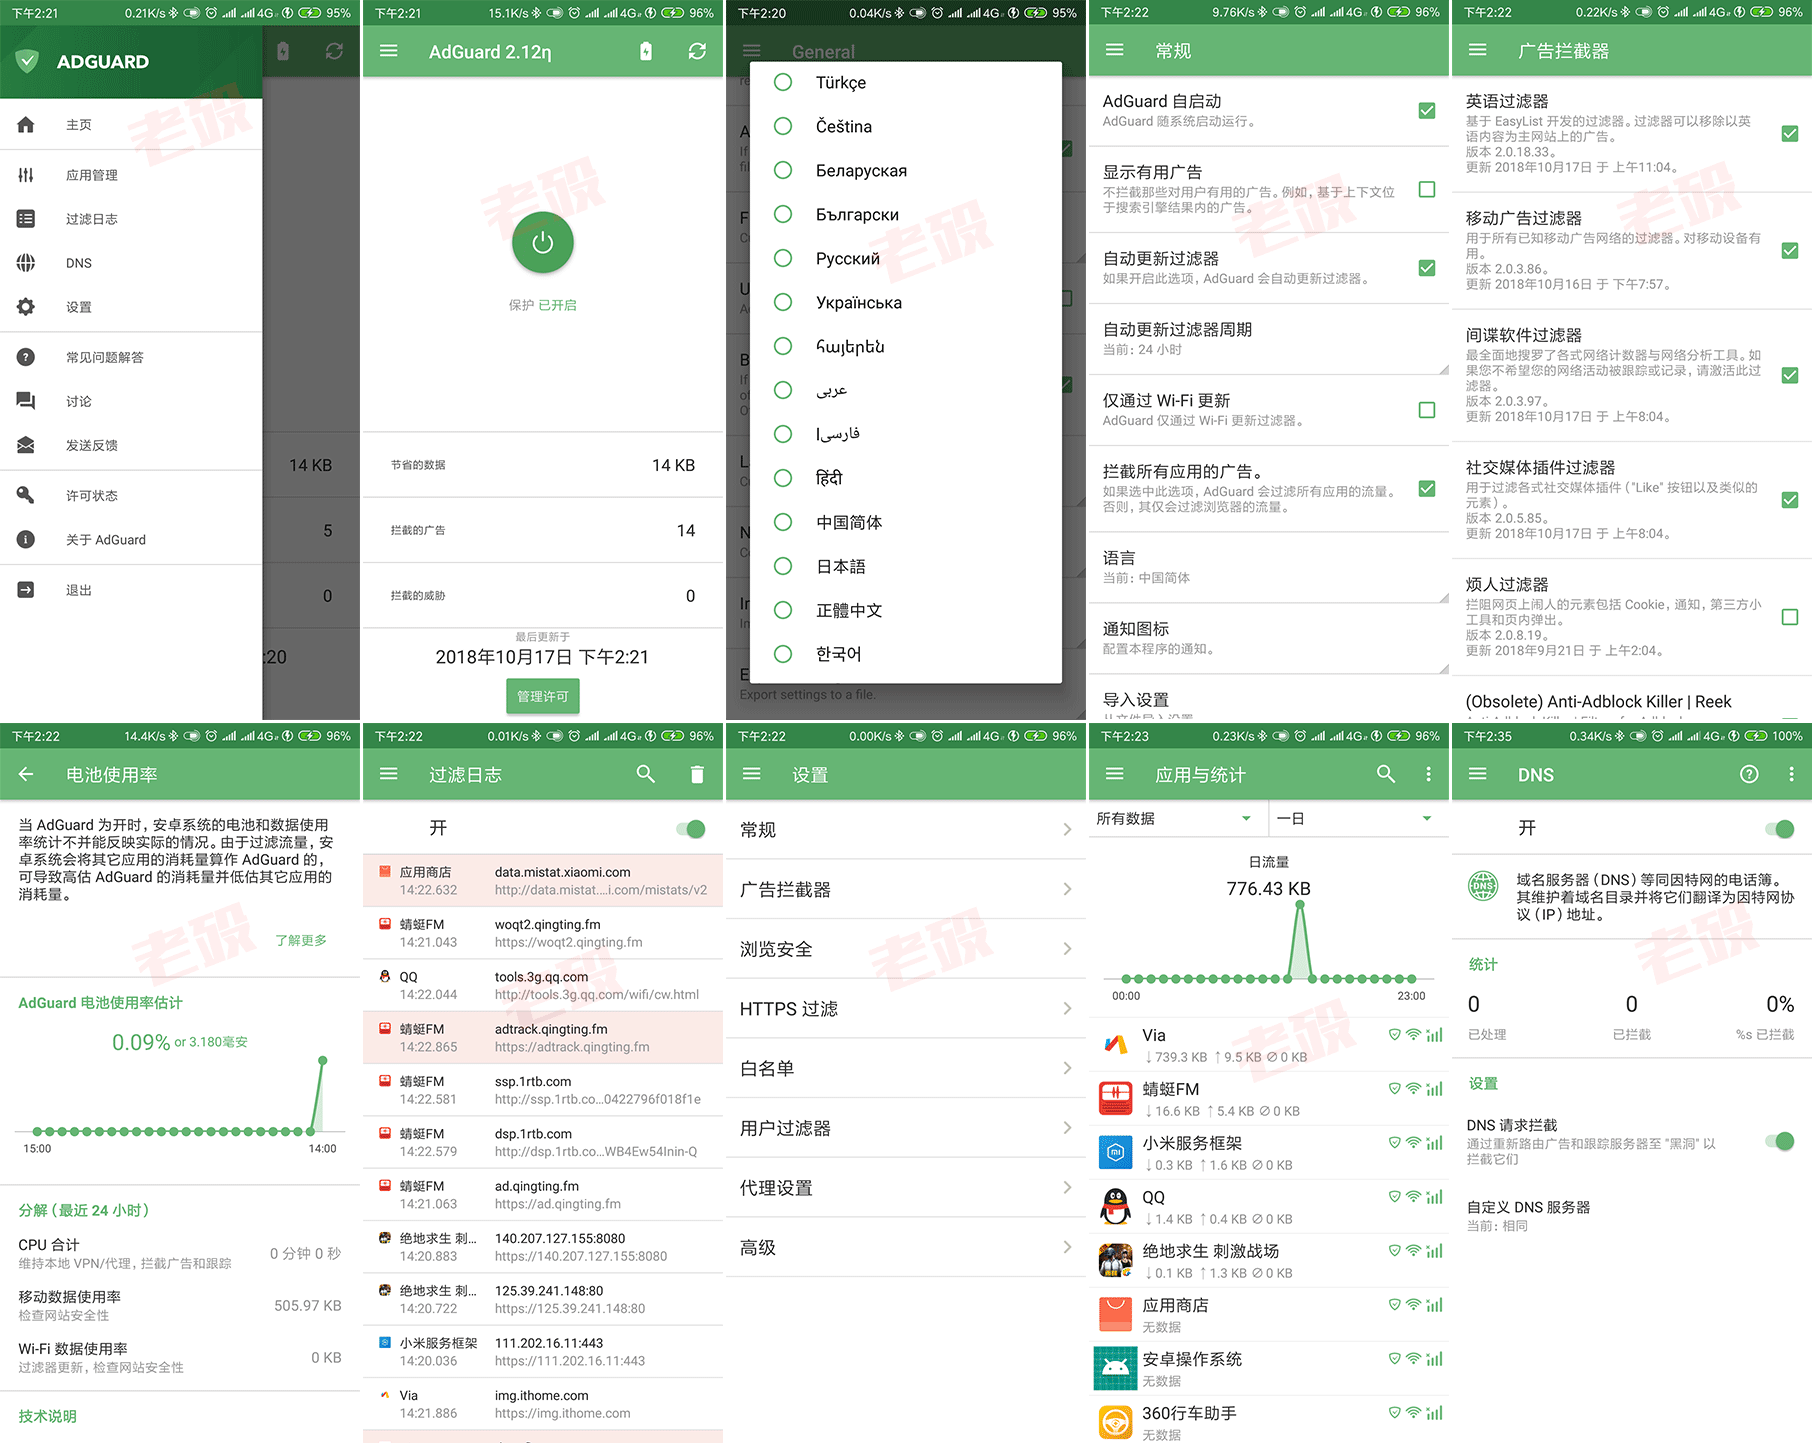The image size is (1812, 1443).
Task: Open overflow menu in DNS toolbar
Action: [1791, 774]
